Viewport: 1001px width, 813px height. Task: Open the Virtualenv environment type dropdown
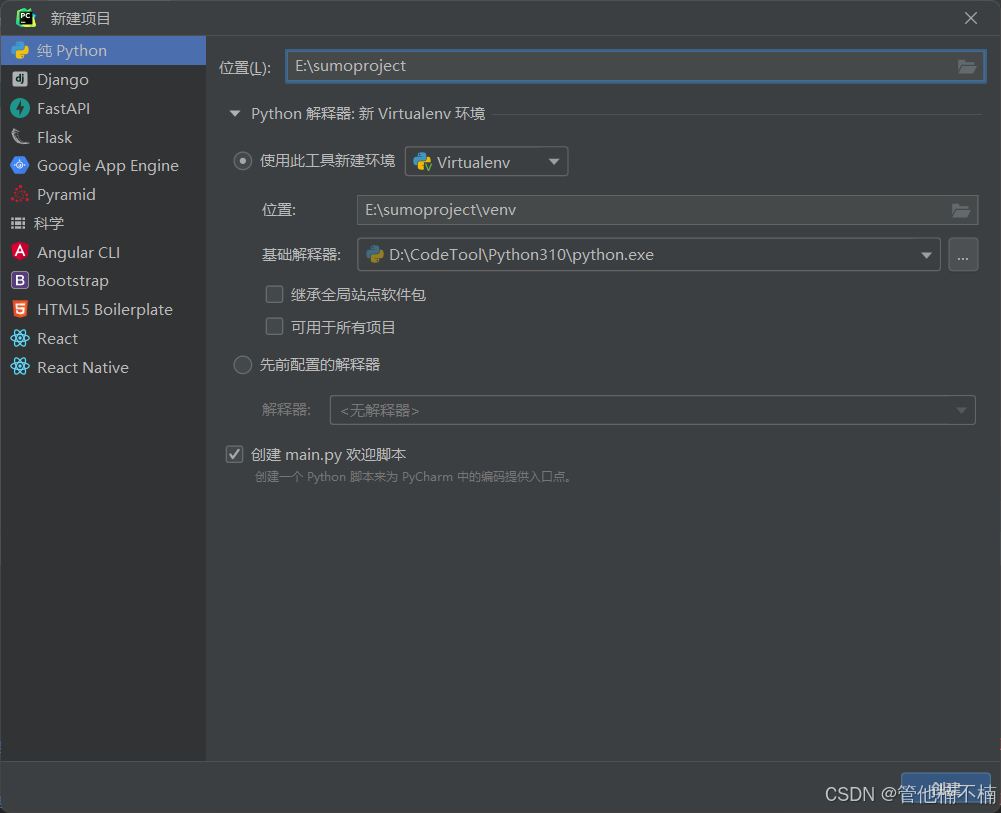pos(486,161)
